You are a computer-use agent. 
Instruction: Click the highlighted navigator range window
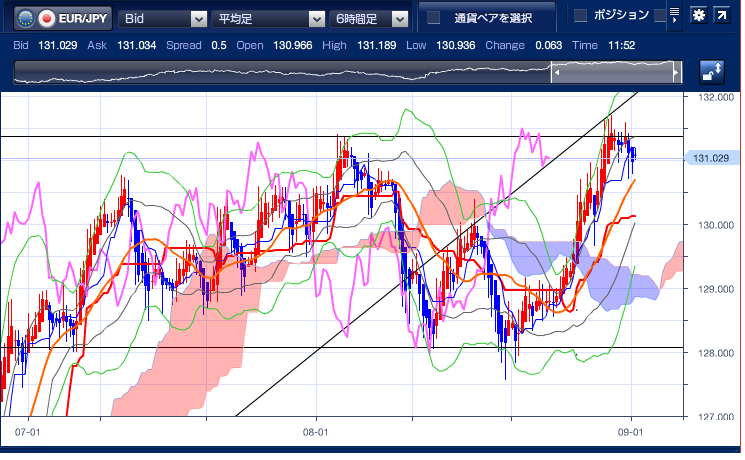pos(616,72)
